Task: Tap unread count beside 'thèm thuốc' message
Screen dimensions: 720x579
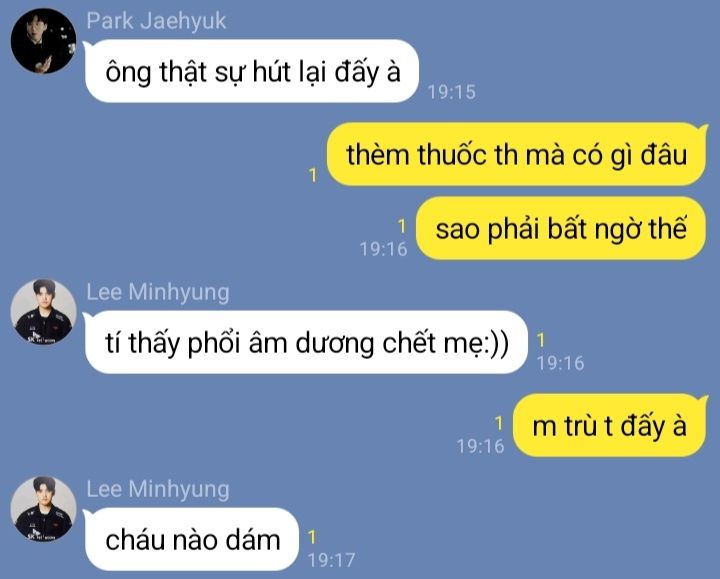Action: 313,175
